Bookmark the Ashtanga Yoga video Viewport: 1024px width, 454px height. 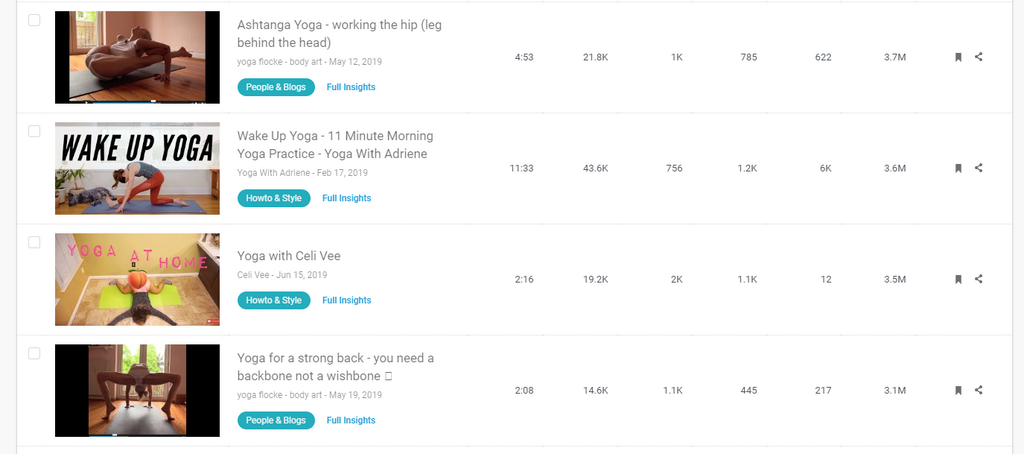pos(958,57)
